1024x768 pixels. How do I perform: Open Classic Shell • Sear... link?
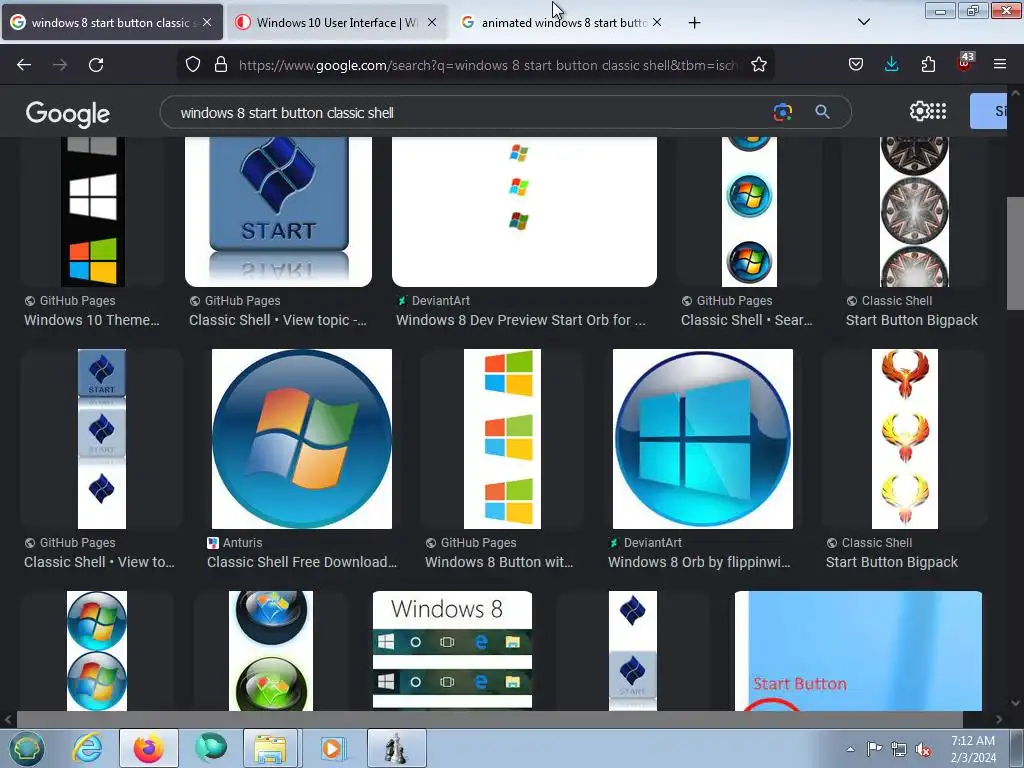point(746,320)
